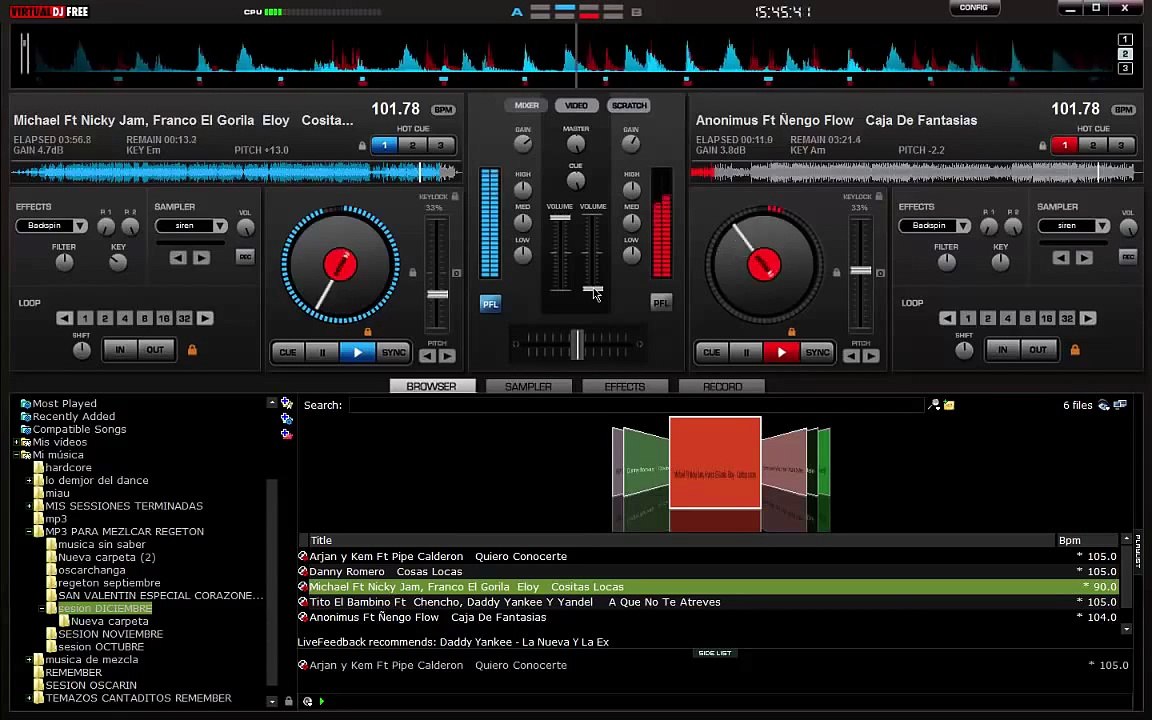Open left deck Backspin effect dropdown
The height and width of the screenshot is (720, 1152).
point(79,226)
